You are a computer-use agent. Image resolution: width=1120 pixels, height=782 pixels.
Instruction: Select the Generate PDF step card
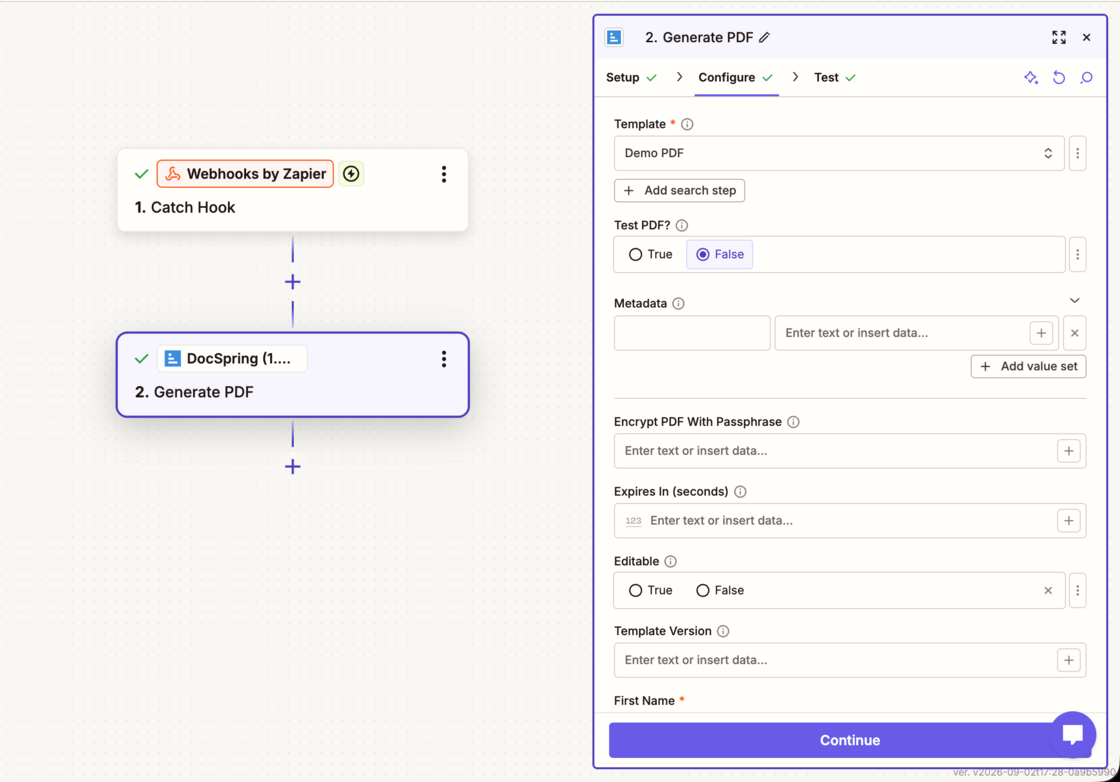point(293,375)
